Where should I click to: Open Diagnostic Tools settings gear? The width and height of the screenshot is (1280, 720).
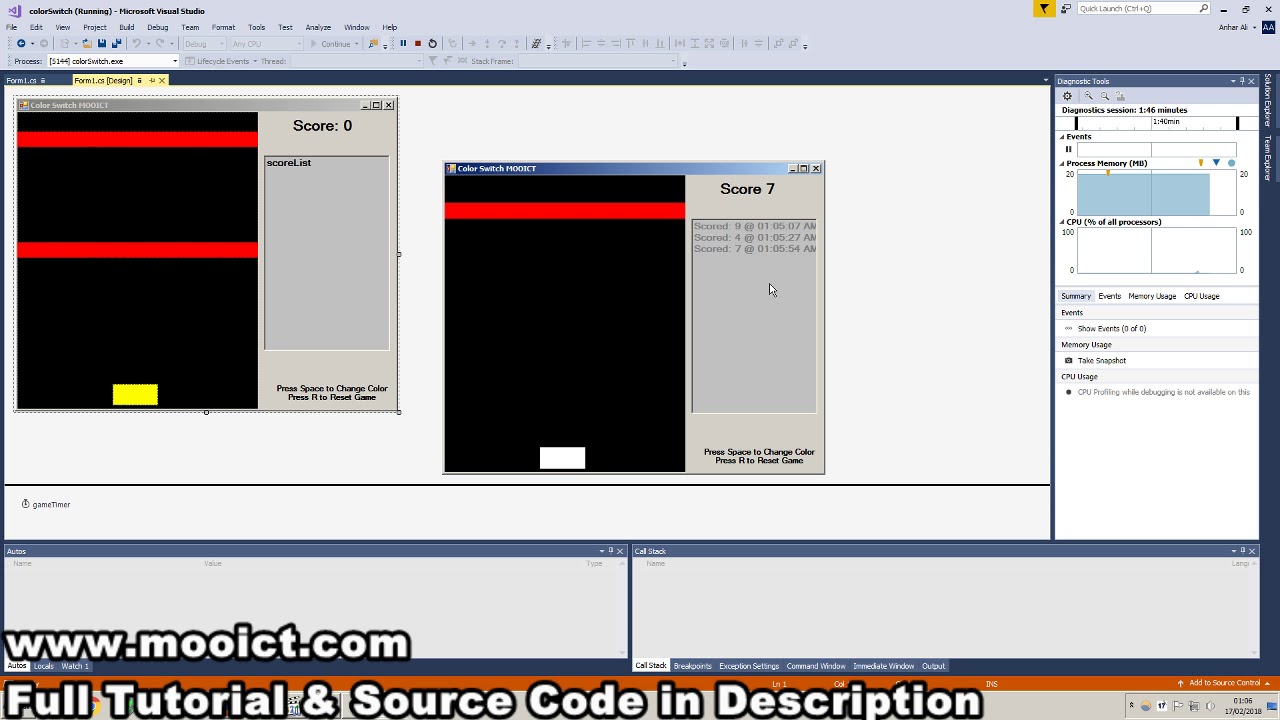(x=1067, y=96)
